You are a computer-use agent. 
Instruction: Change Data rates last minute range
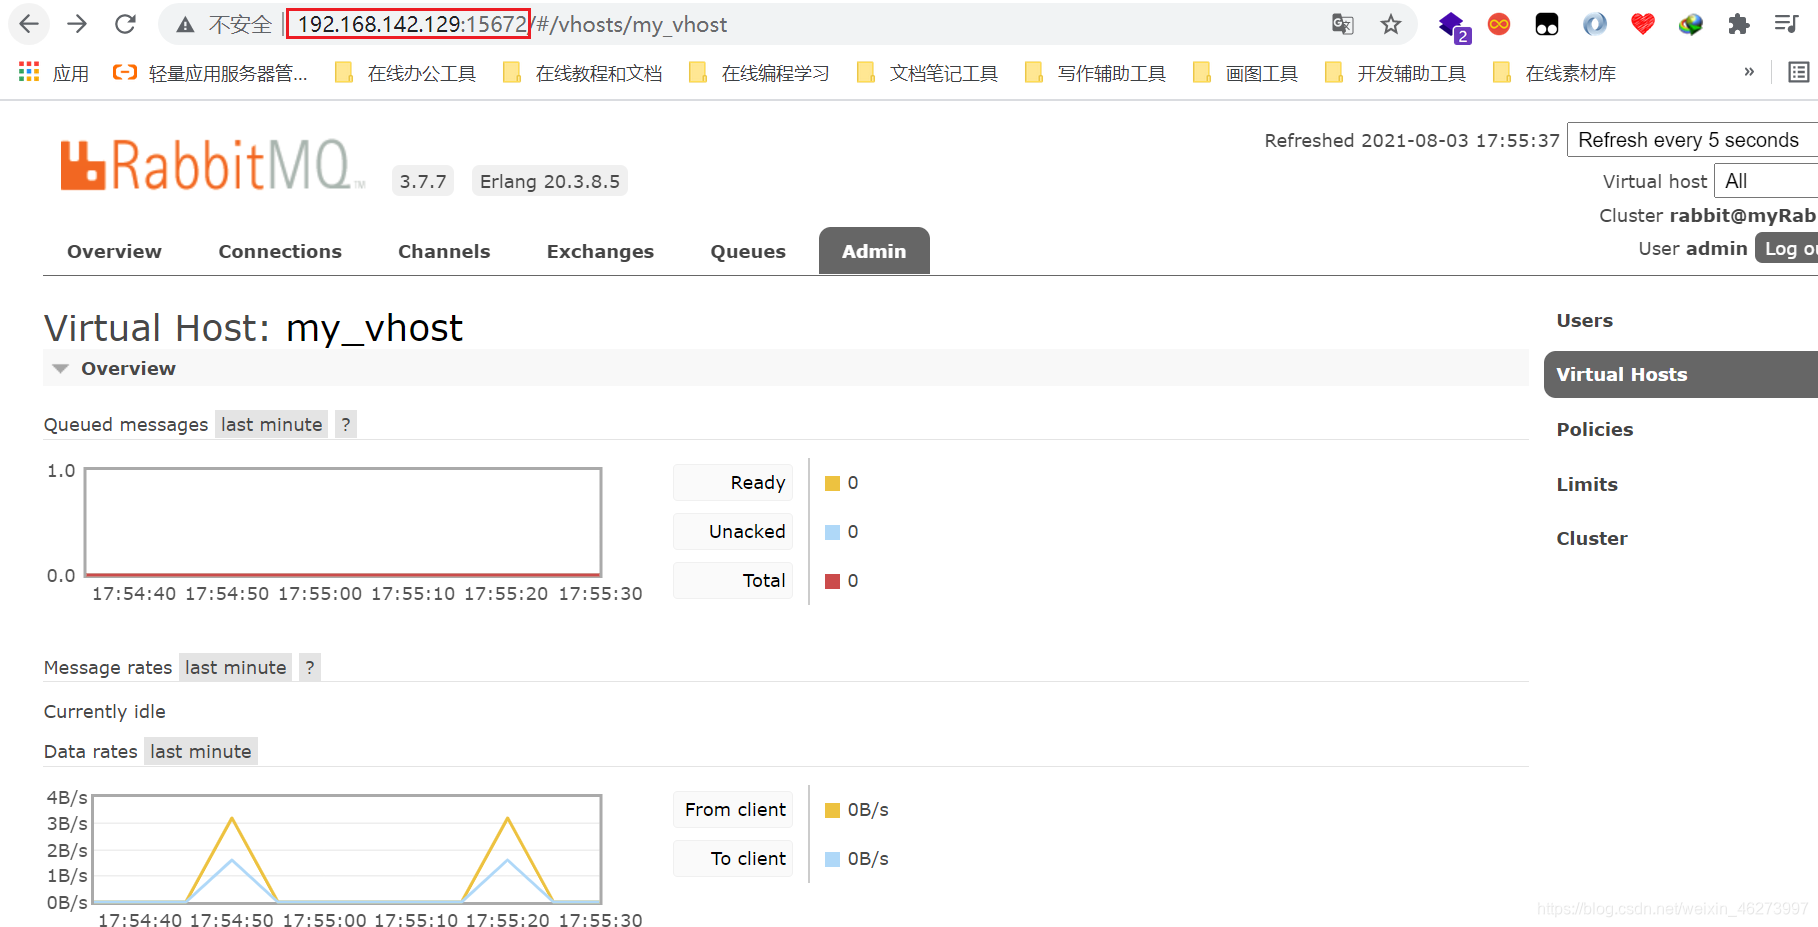(x=201, y=751)
